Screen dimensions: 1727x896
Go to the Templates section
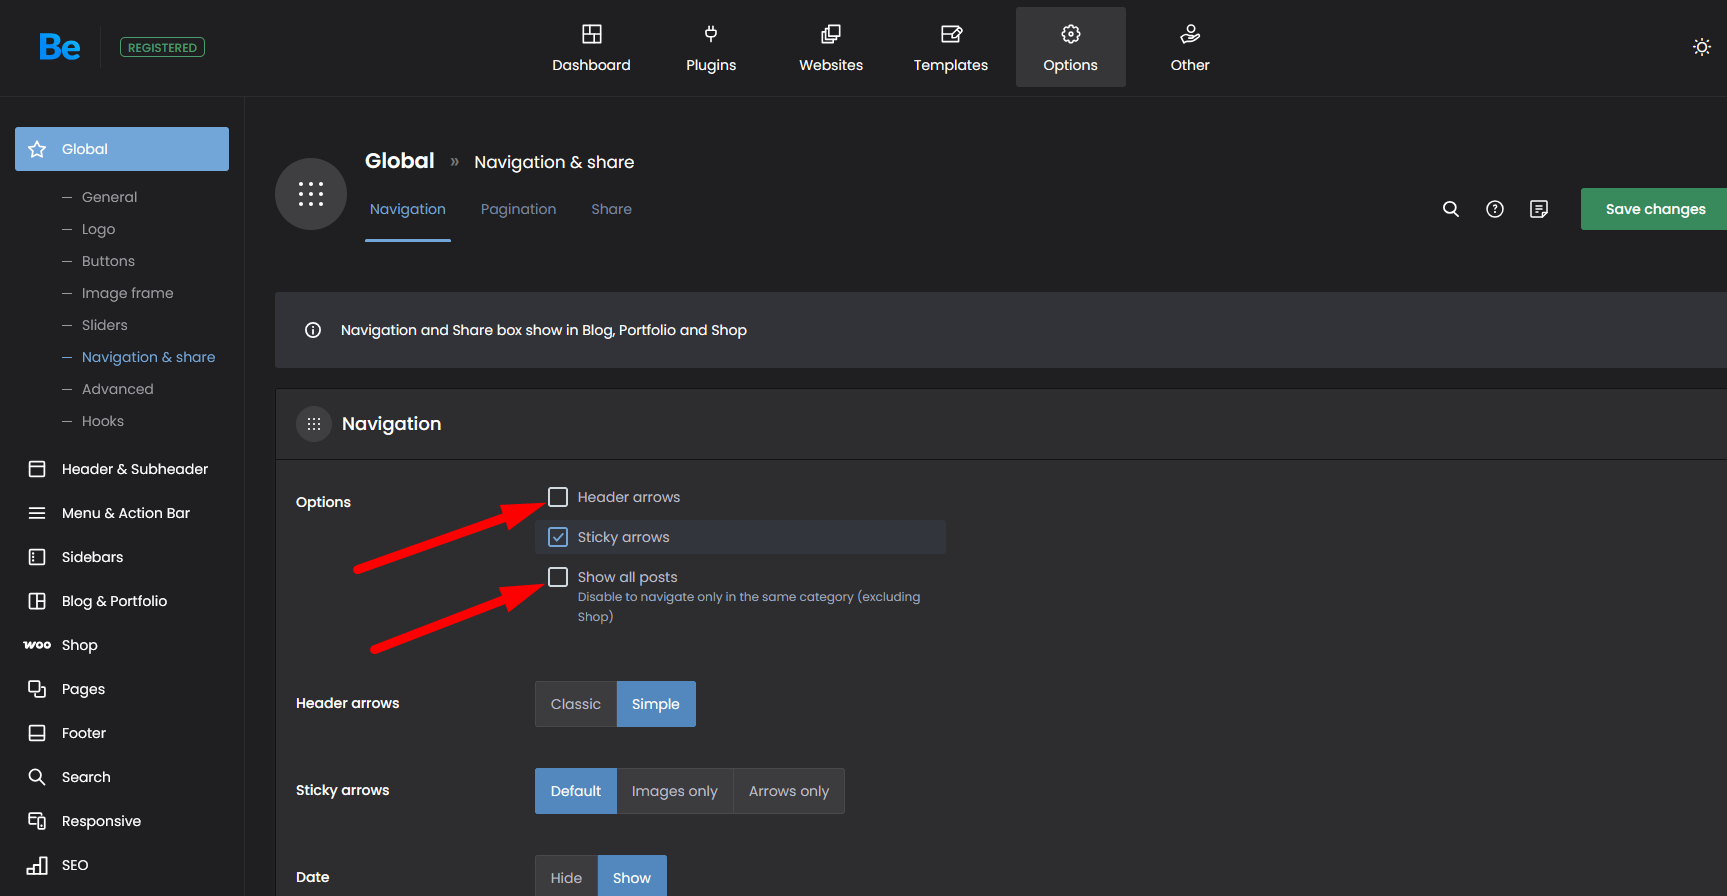click(950, 48)
